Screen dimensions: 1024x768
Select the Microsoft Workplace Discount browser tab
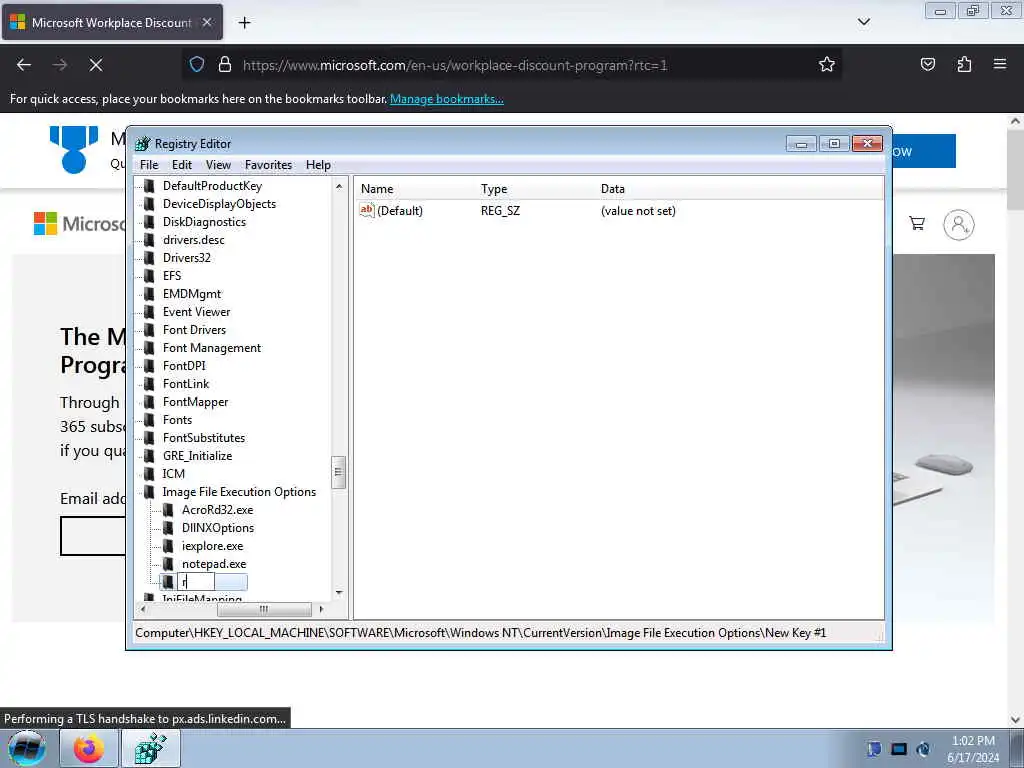[x=112, y=22]
